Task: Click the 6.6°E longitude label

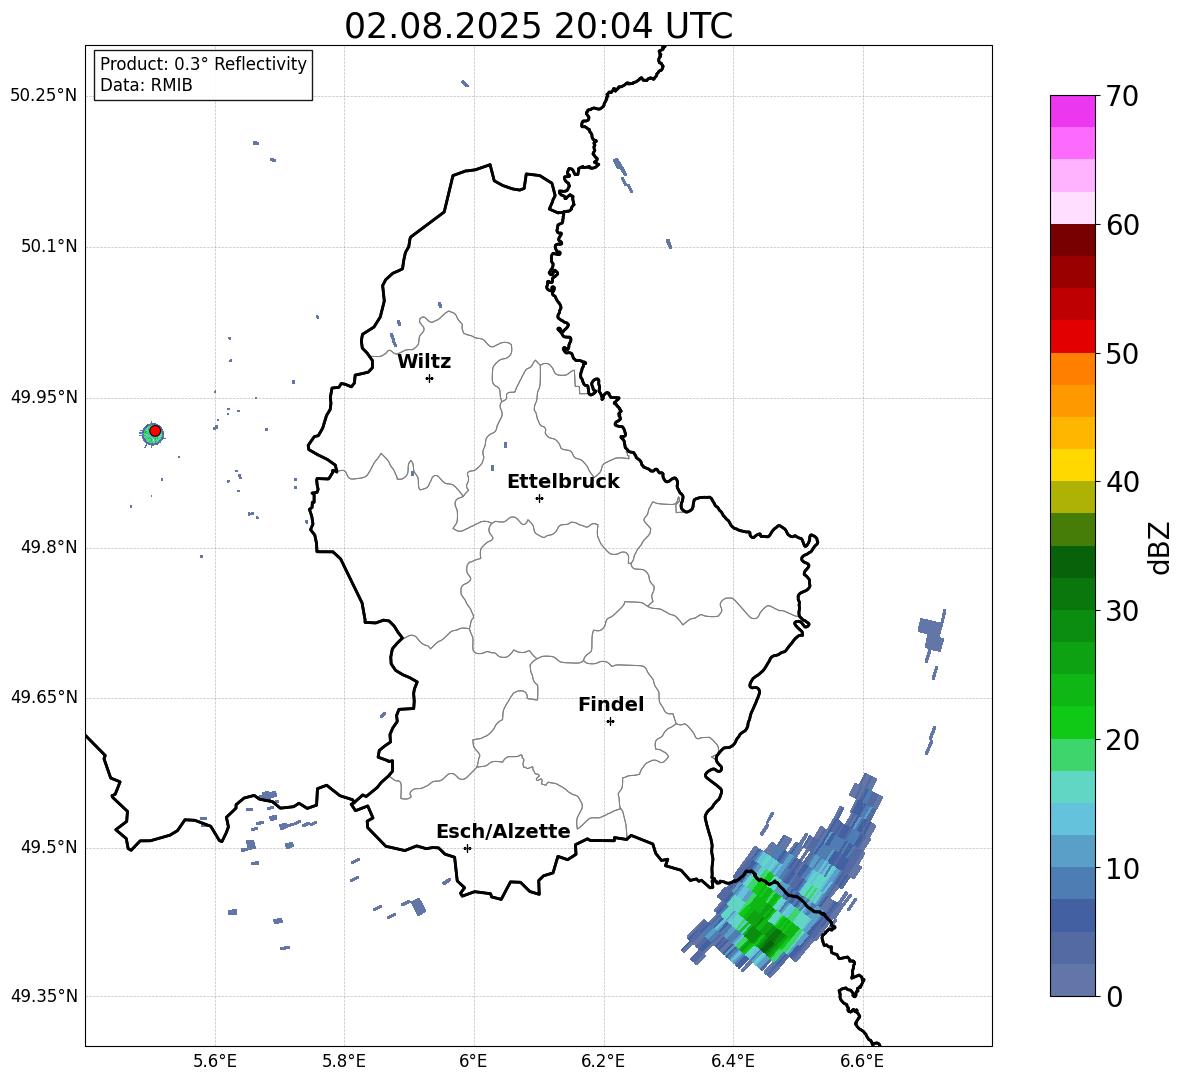Action: [x=862, y=1061]
